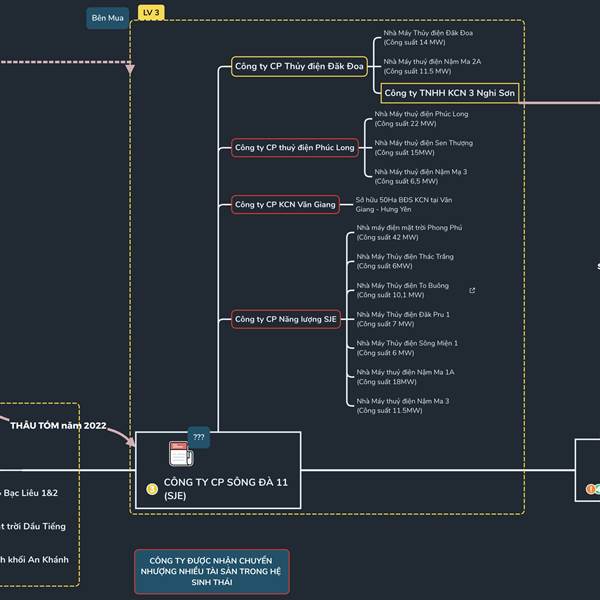Click the '???' label on SJE node
600x600 pixels.
(199, 437)
